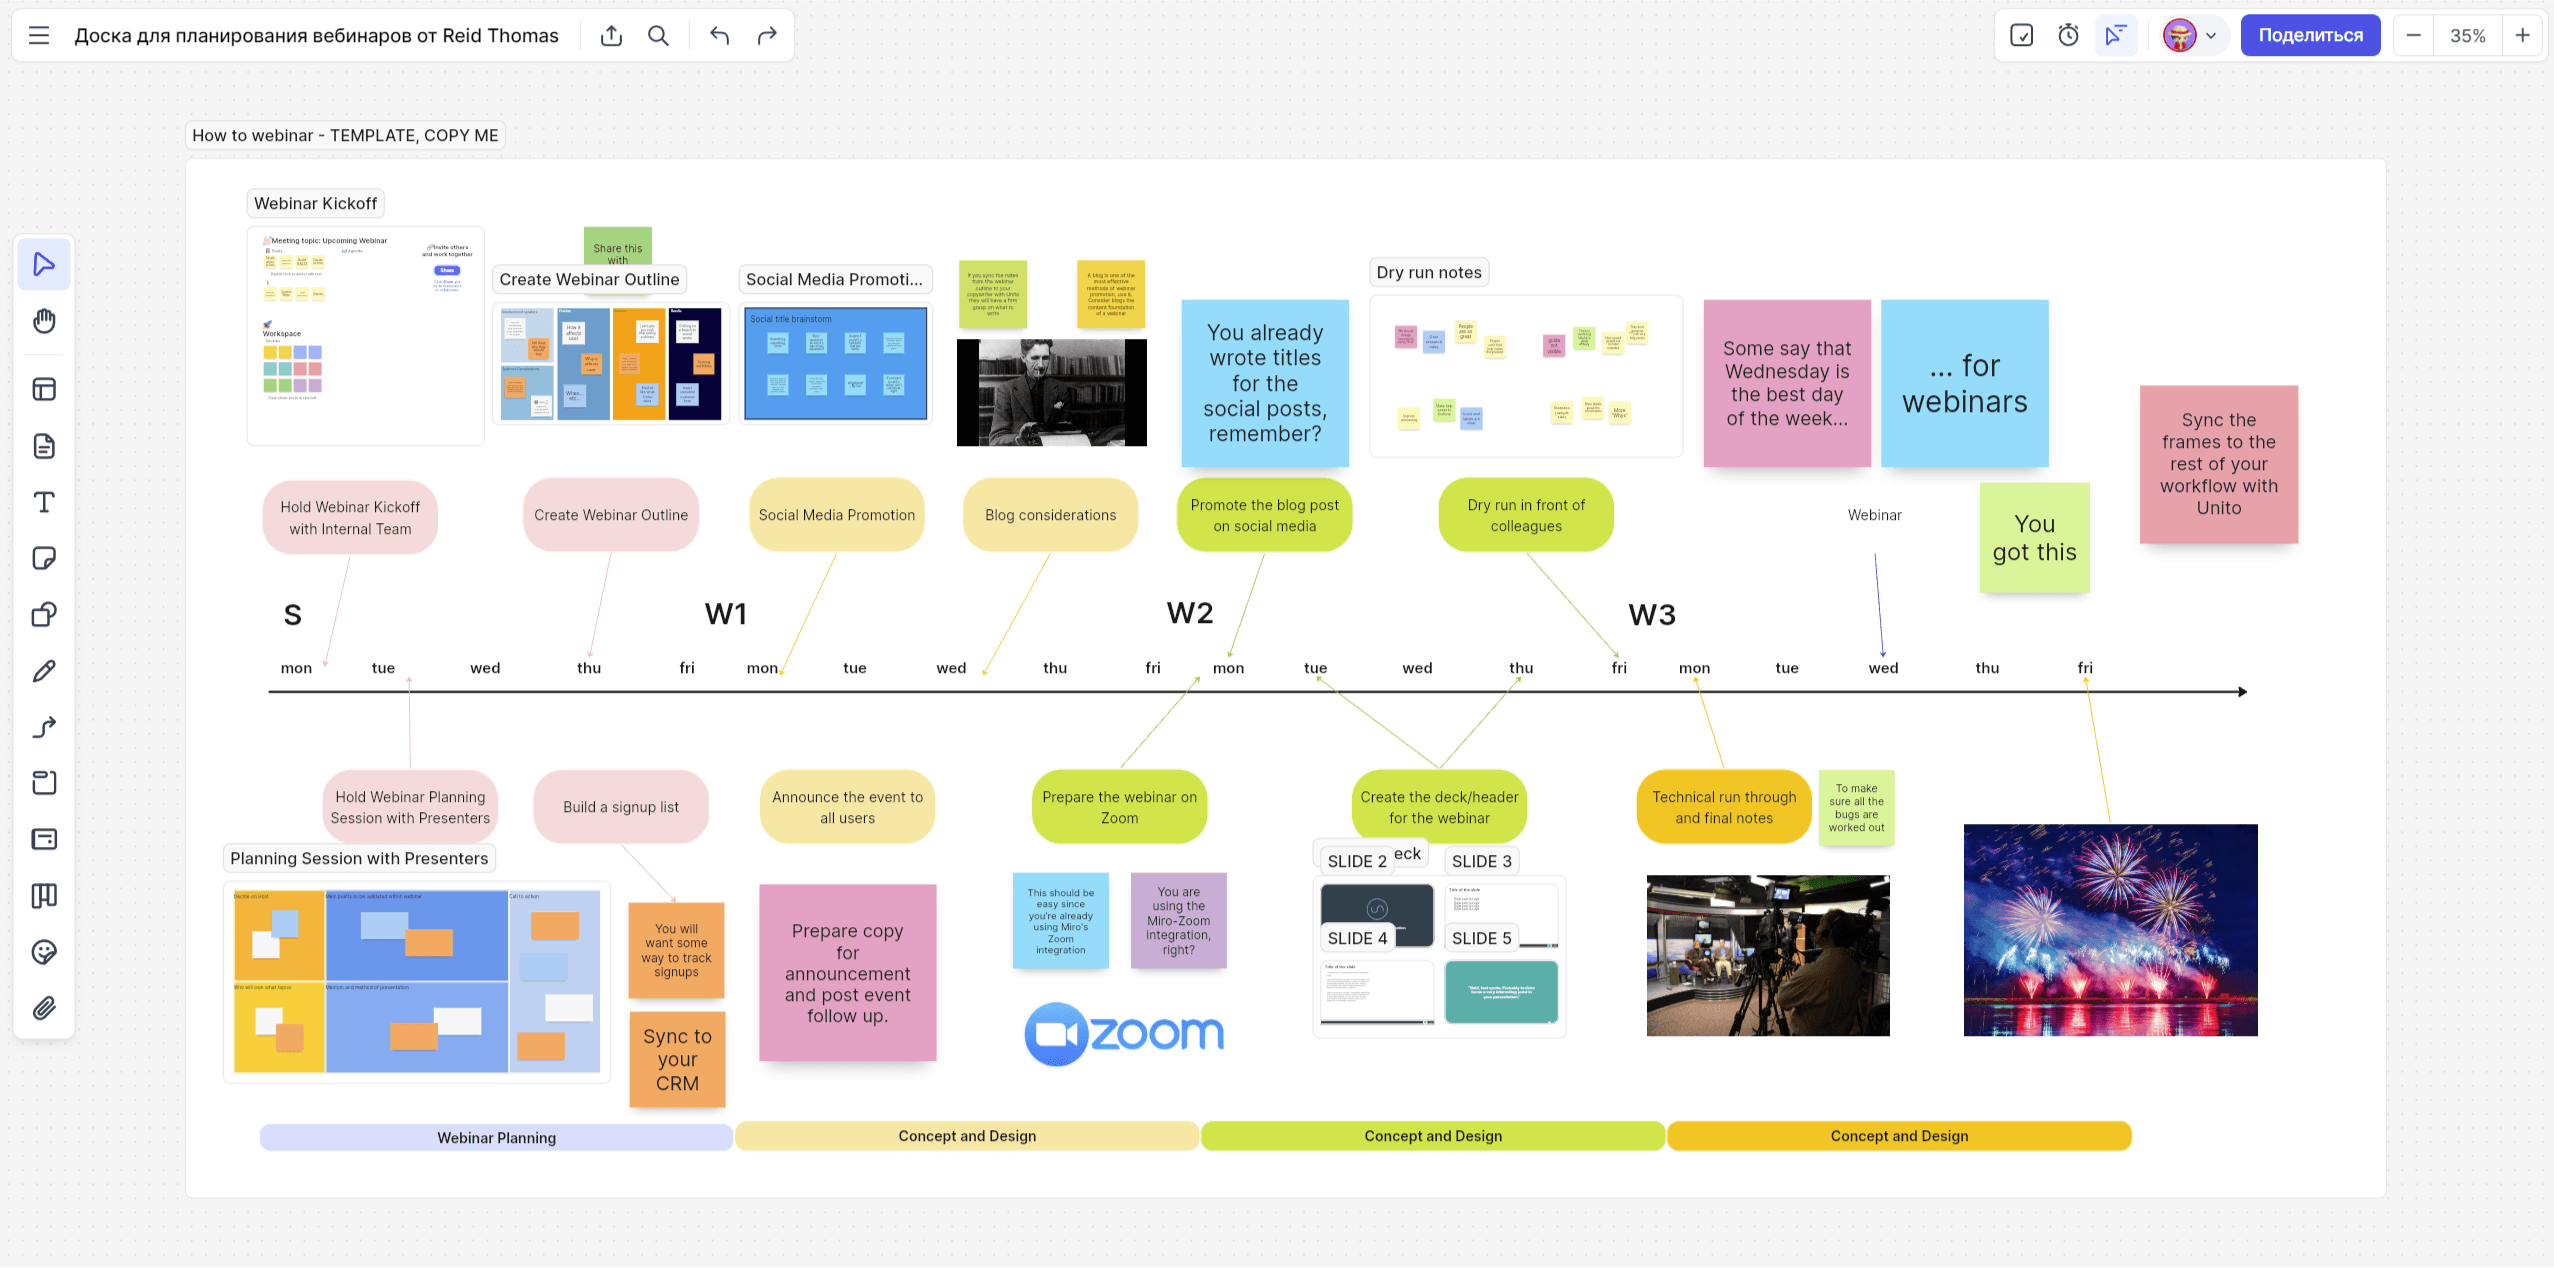2554x1268 pixels.
Task: Select the connector arrow tool
Action: 44,727
